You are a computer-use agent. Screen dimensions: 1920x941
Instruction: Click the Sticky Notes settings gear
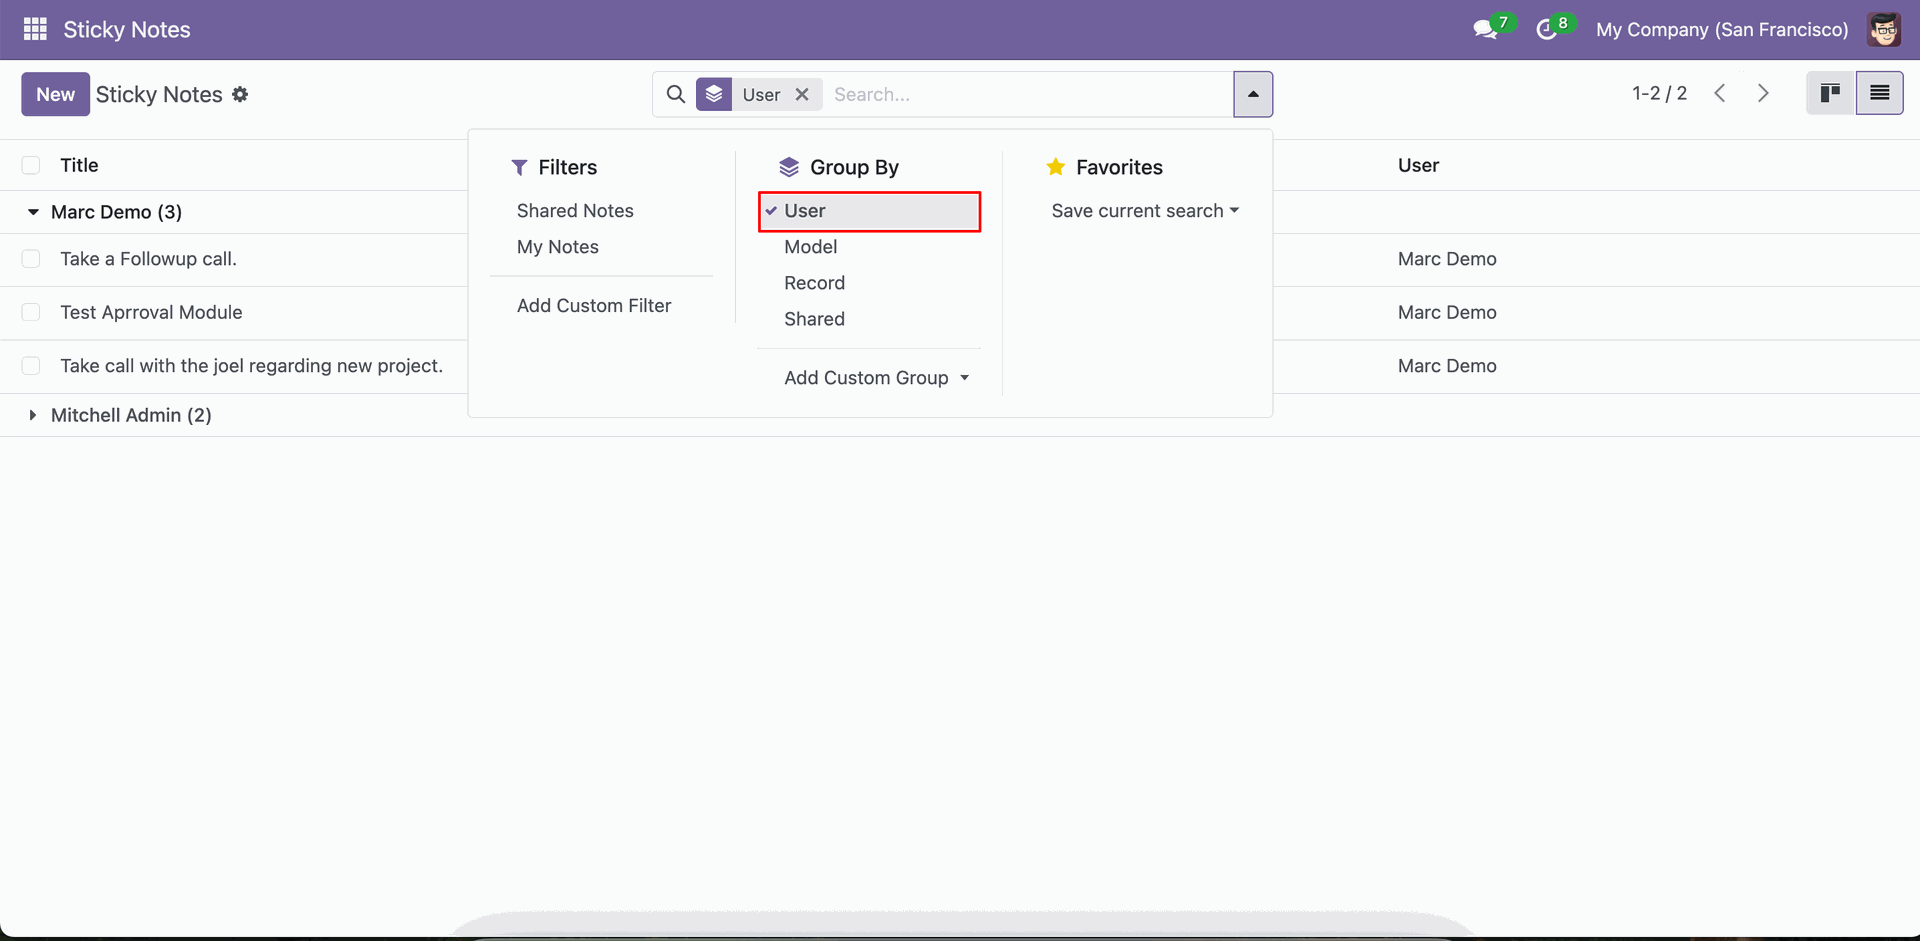coord(240,94)
